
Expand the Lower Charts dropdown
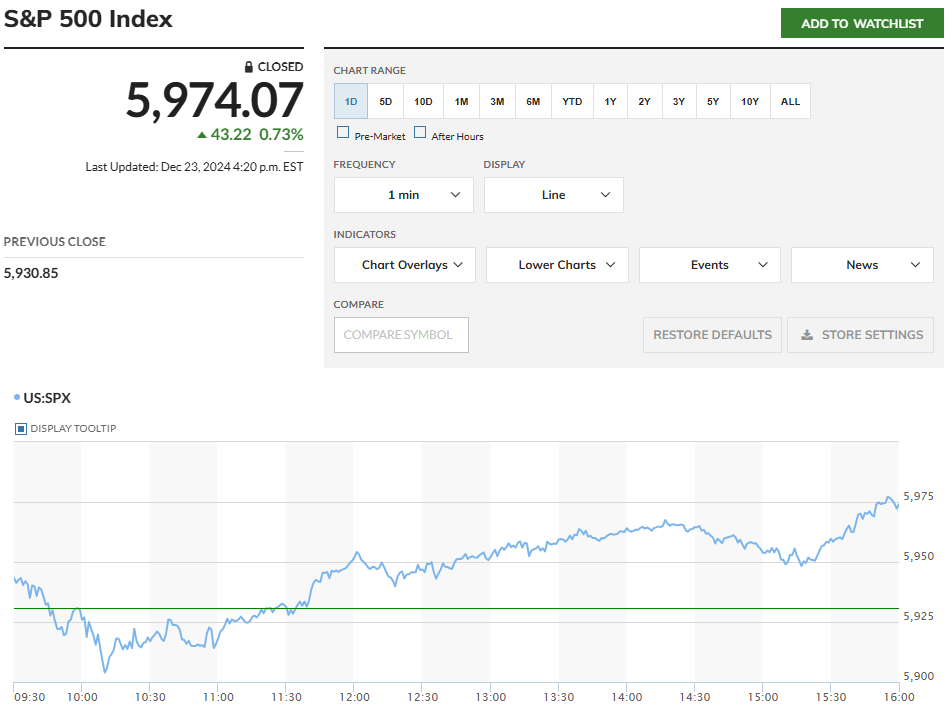pyautogui.click(x=557, y=265)
